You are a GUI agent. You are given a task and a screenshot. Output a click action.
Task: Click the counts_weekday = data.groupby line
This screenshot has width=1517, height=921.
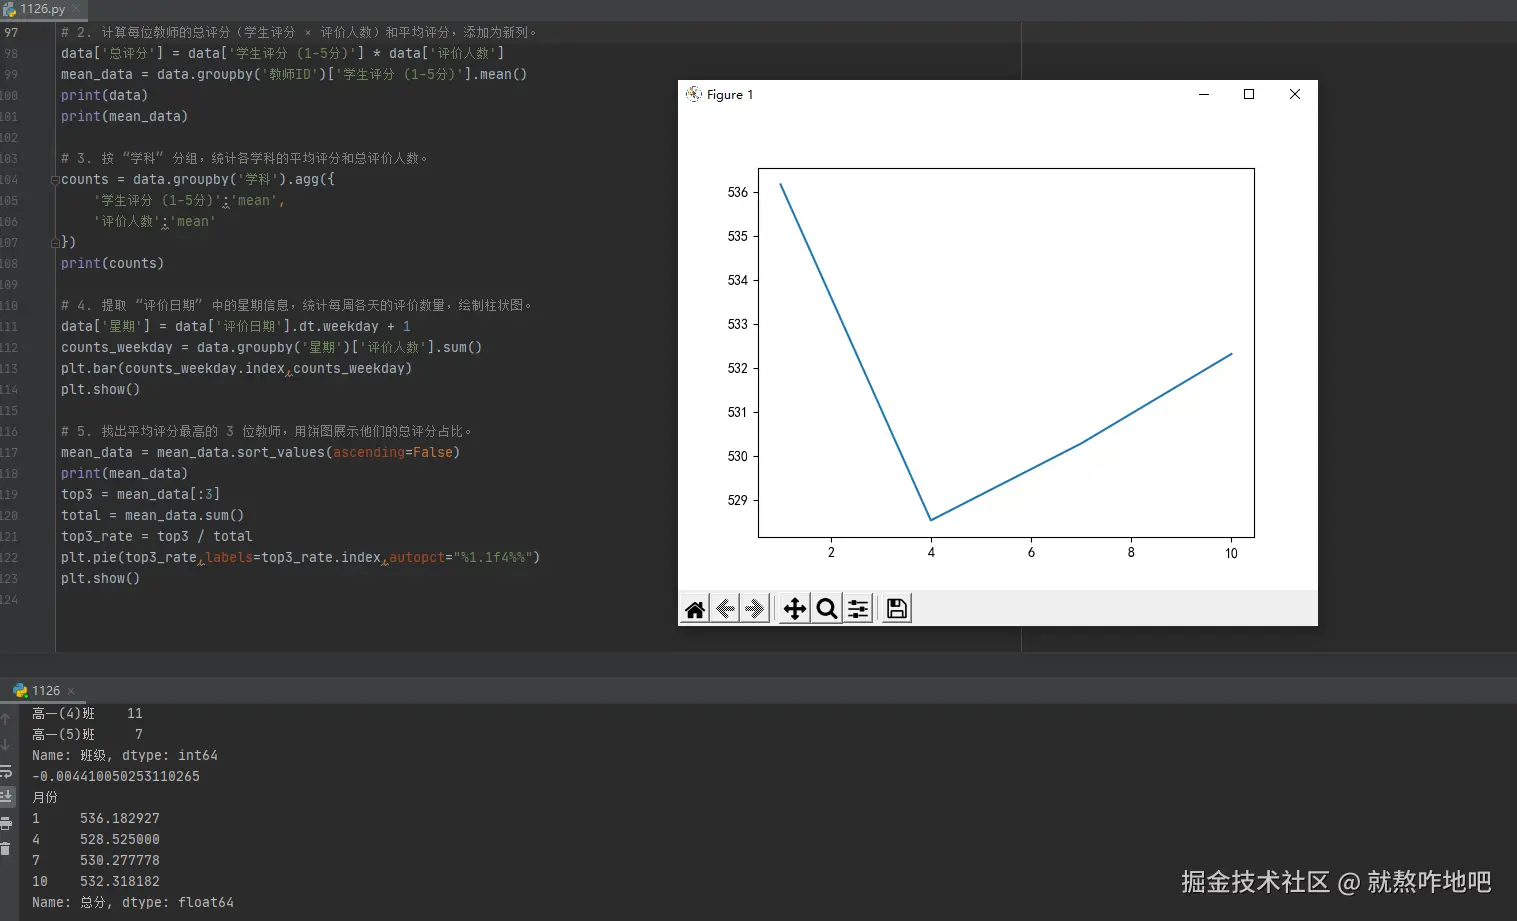(271, 348)
